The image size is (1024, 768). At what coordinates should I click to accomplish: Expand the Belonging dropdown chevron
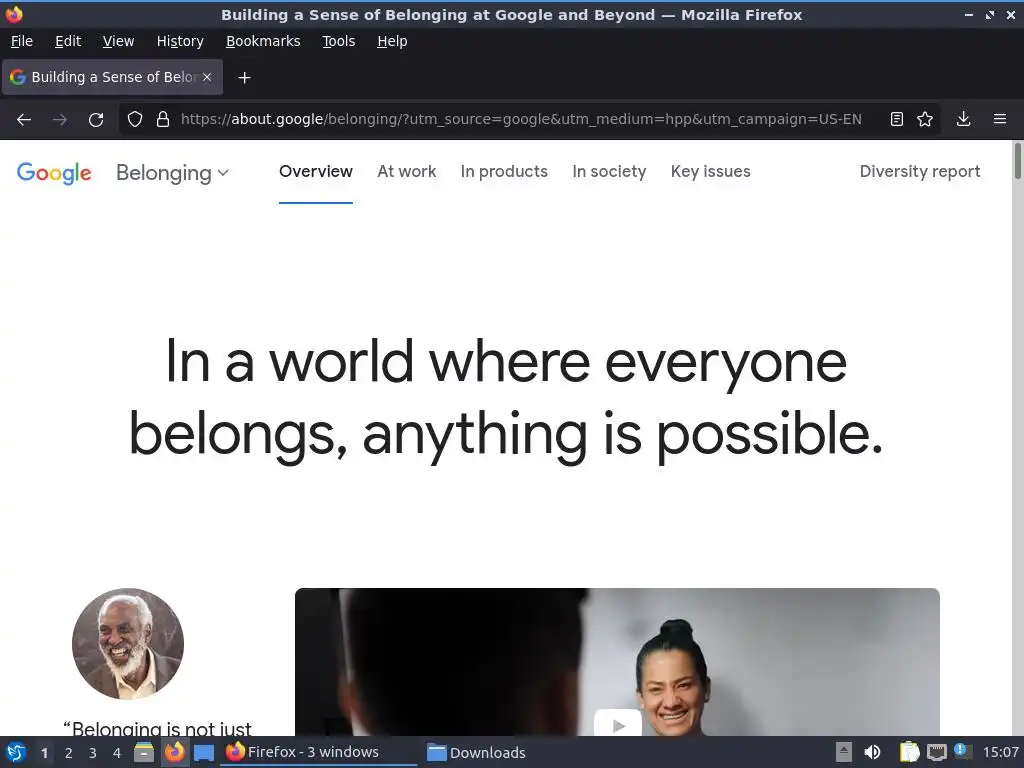click(x=223, y=173)
